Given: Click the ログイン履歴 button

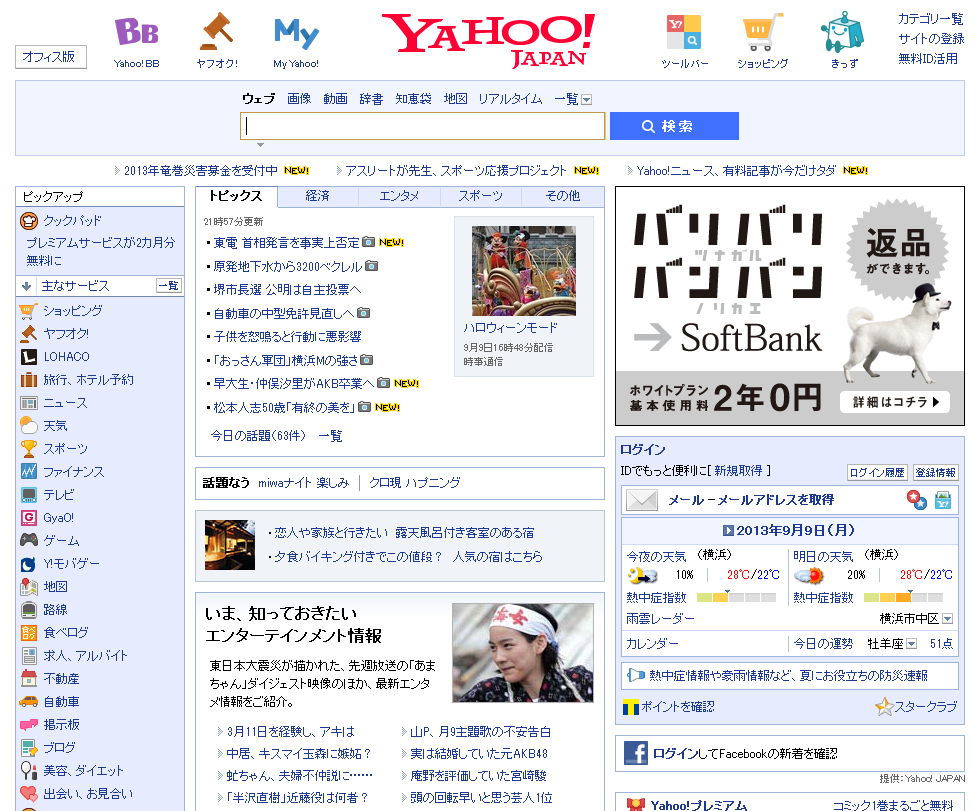Looking at the screenshot, I should 877,472.
